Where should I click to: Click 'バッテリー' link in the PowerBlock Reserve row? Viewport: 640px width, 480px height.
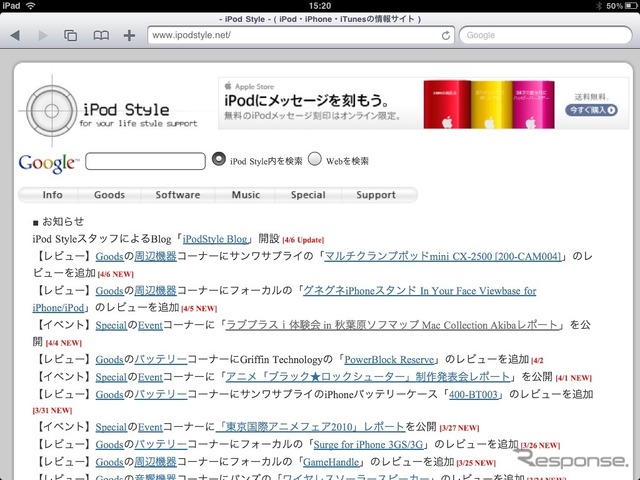160,360
